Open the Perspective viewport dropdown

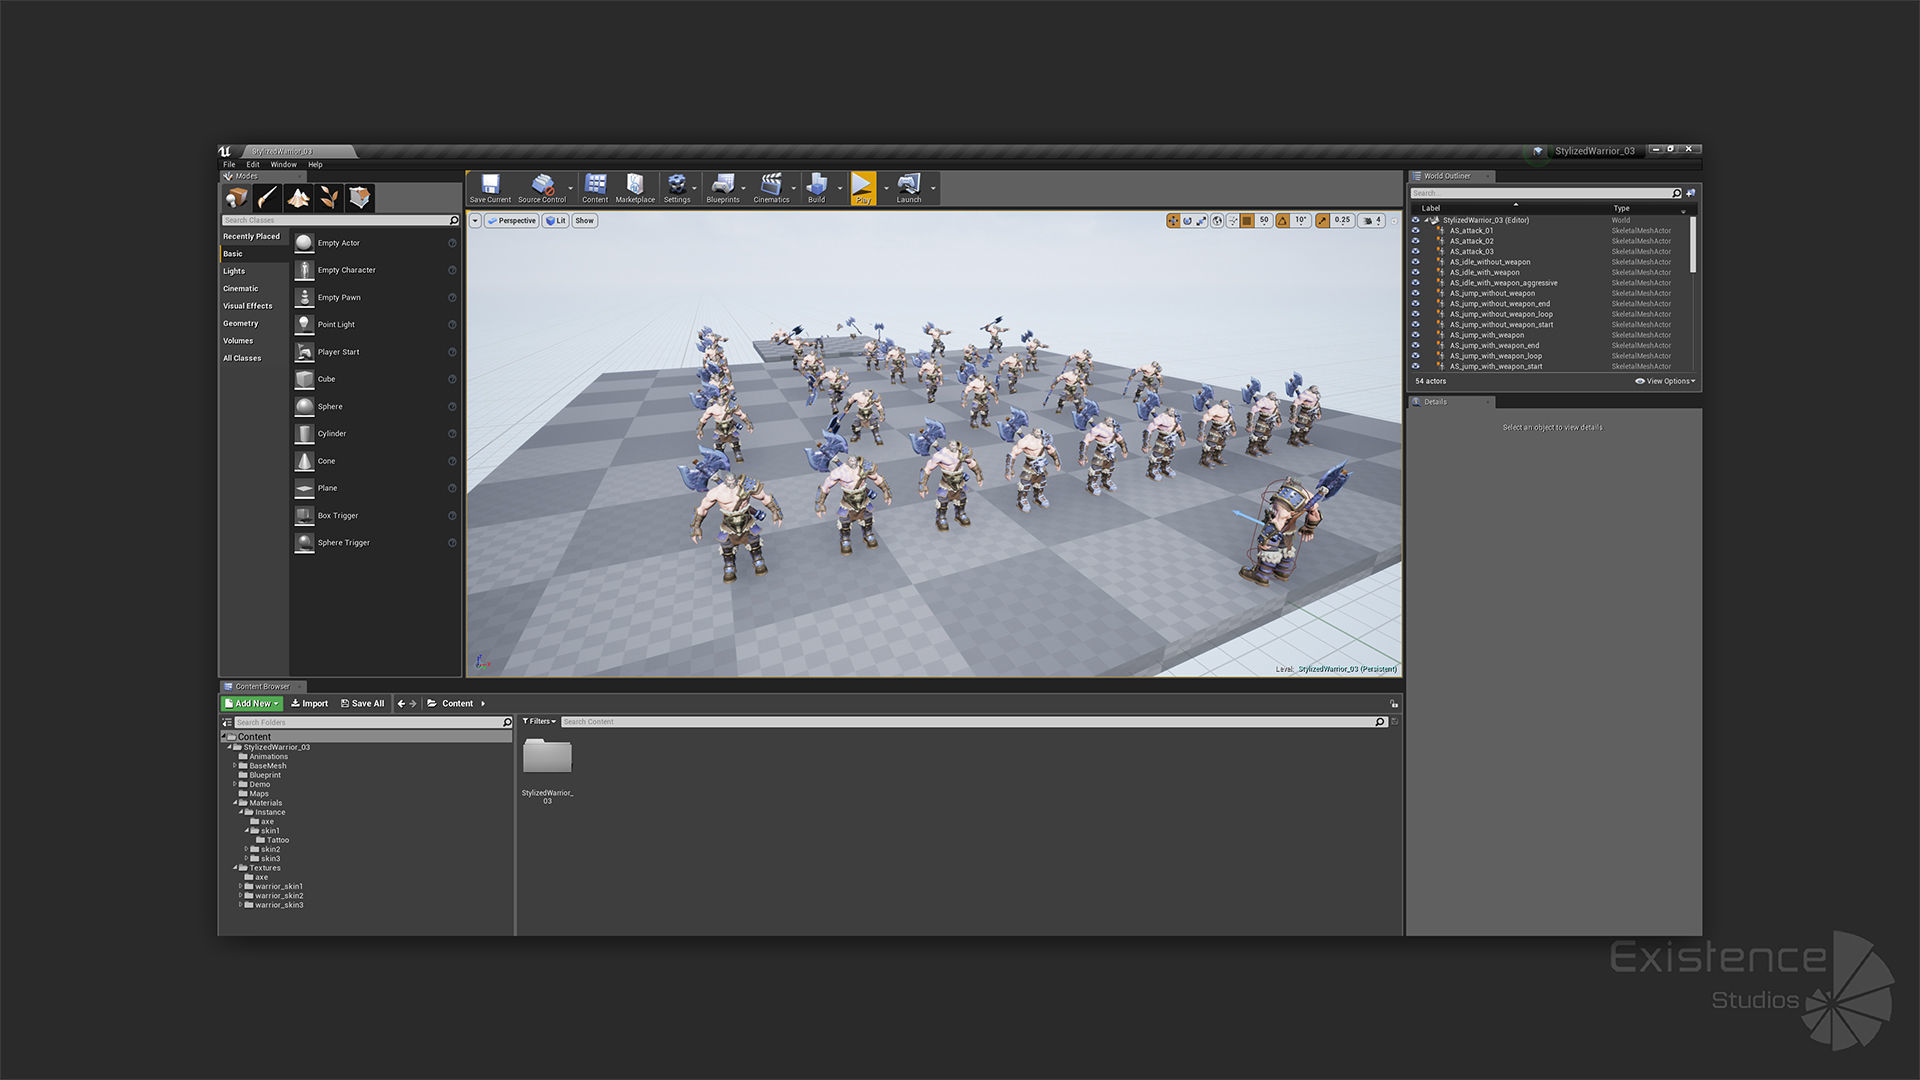point(512,221)
